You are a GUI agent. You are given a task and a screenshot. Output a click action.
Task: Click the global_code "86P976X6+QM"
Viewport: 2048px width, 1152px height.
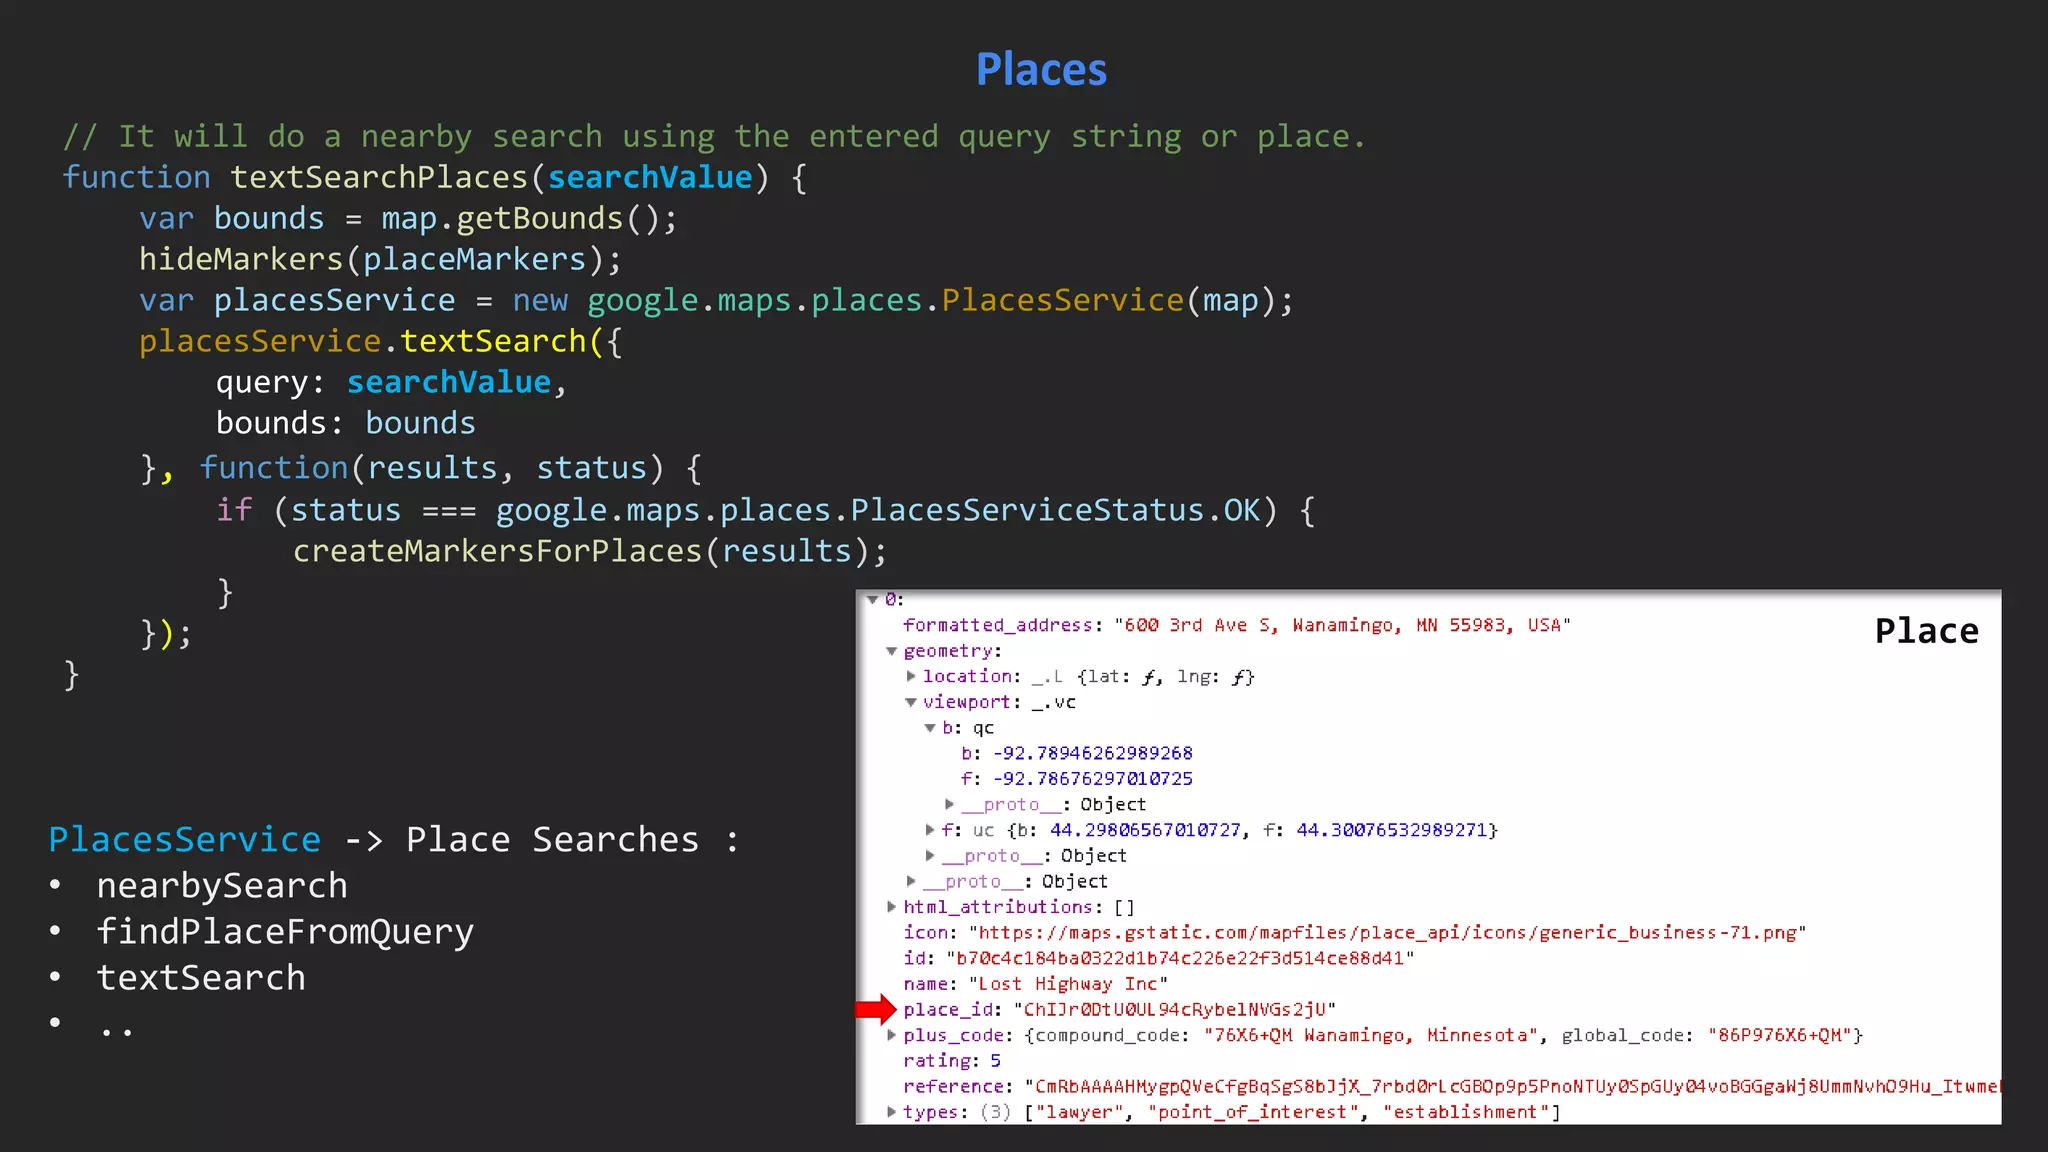1781,1035
